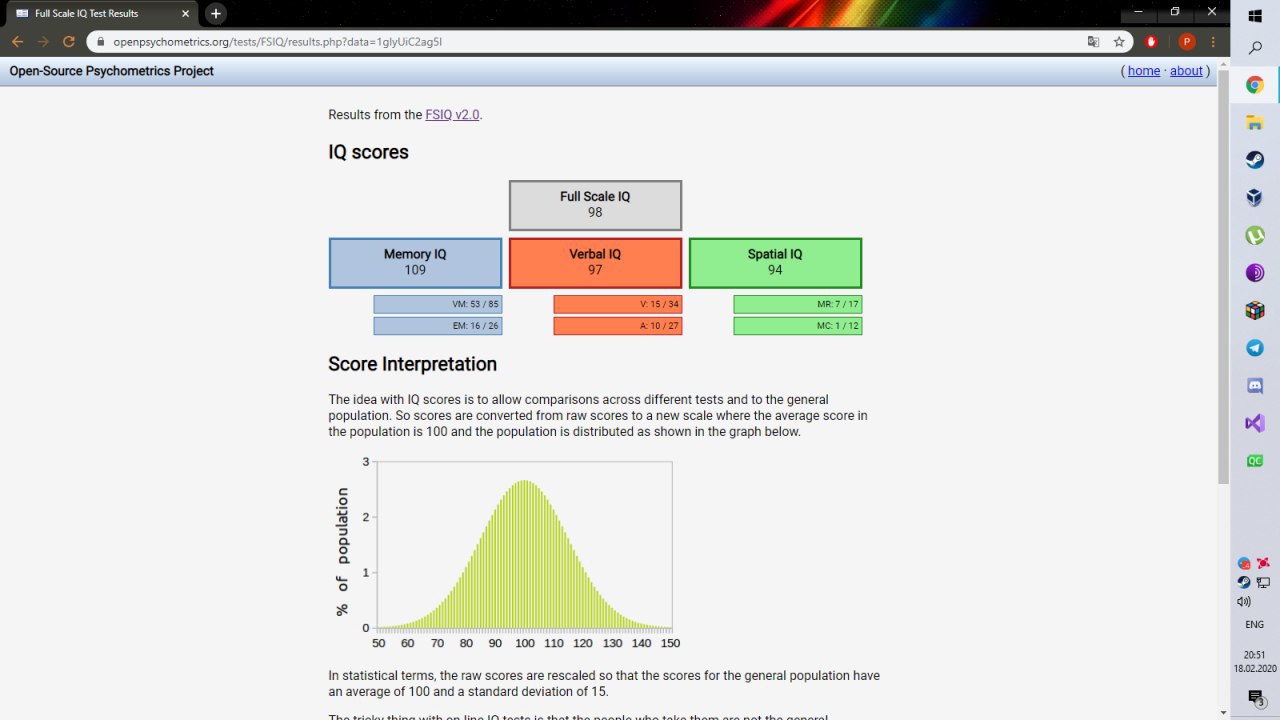Open the Windows Start menu

point(1255,14)
